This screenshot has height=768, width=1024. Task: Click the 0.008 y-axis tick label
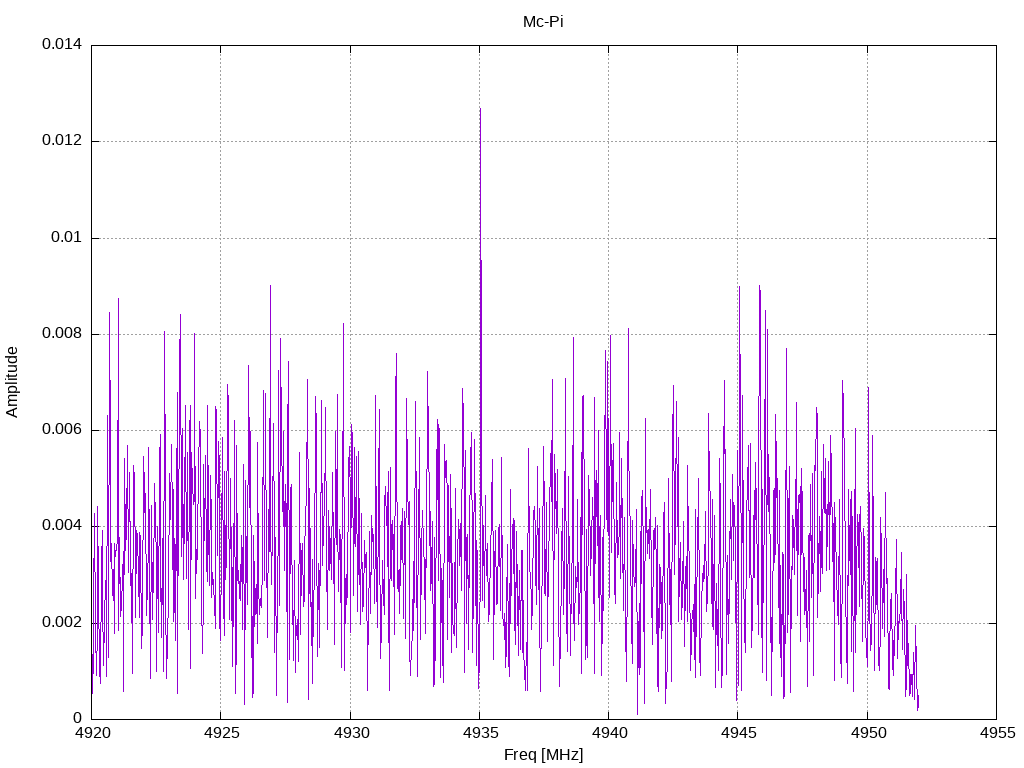(x=62, y=333)
